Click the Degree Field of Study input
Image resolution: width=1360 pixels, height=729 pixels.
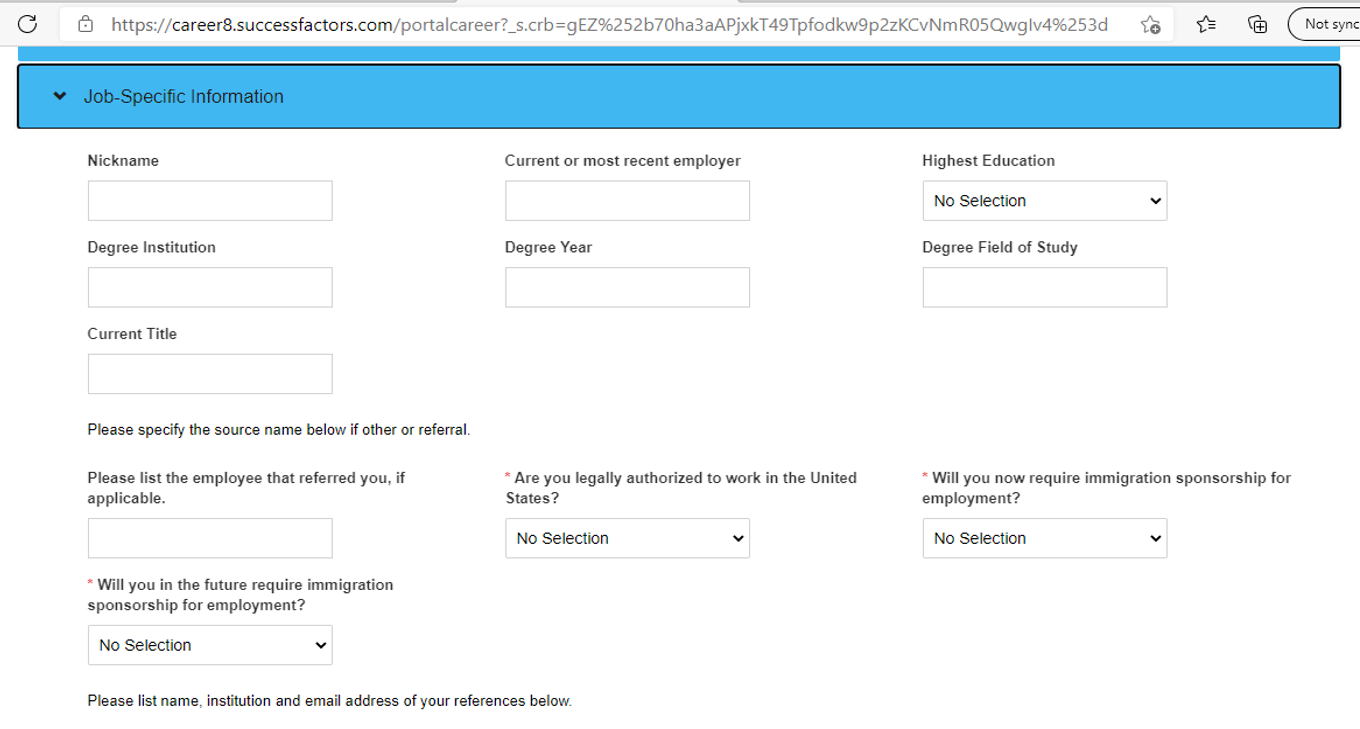pyautogui.click(x=1044, y=288)
